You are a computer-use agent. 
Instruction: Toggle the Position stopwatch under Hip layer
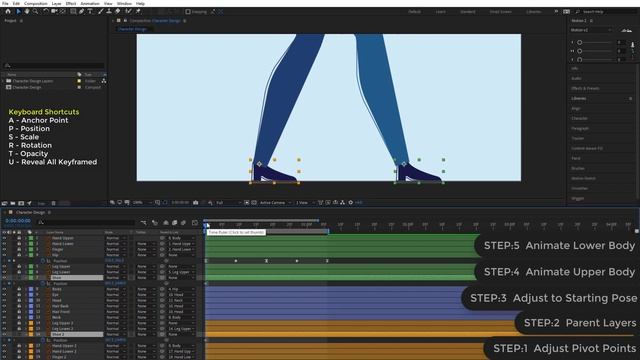(42, 261)
